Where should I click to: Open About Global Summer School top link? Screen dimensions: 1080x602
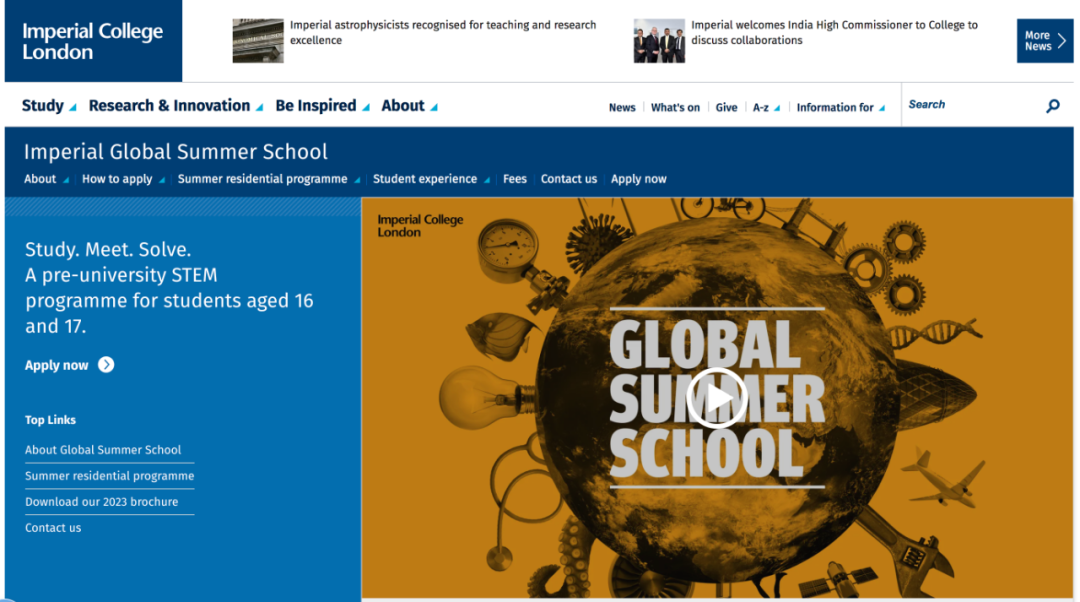103,450
